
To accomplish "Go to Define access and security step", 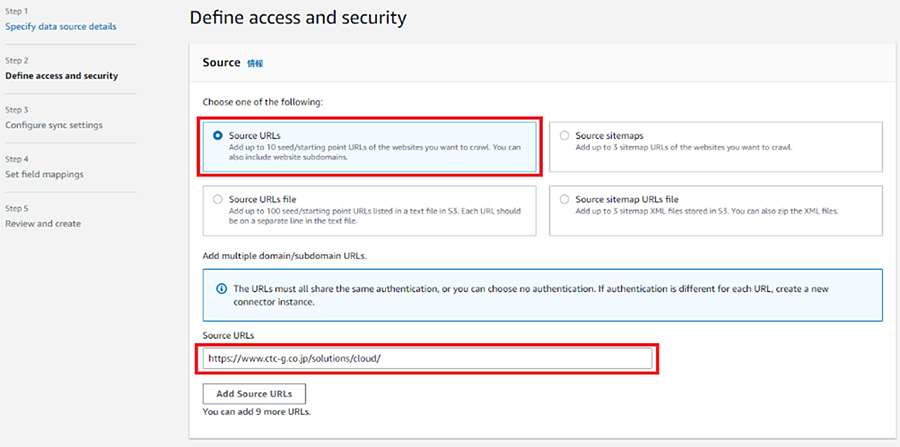I will click(x=61, y=76).
